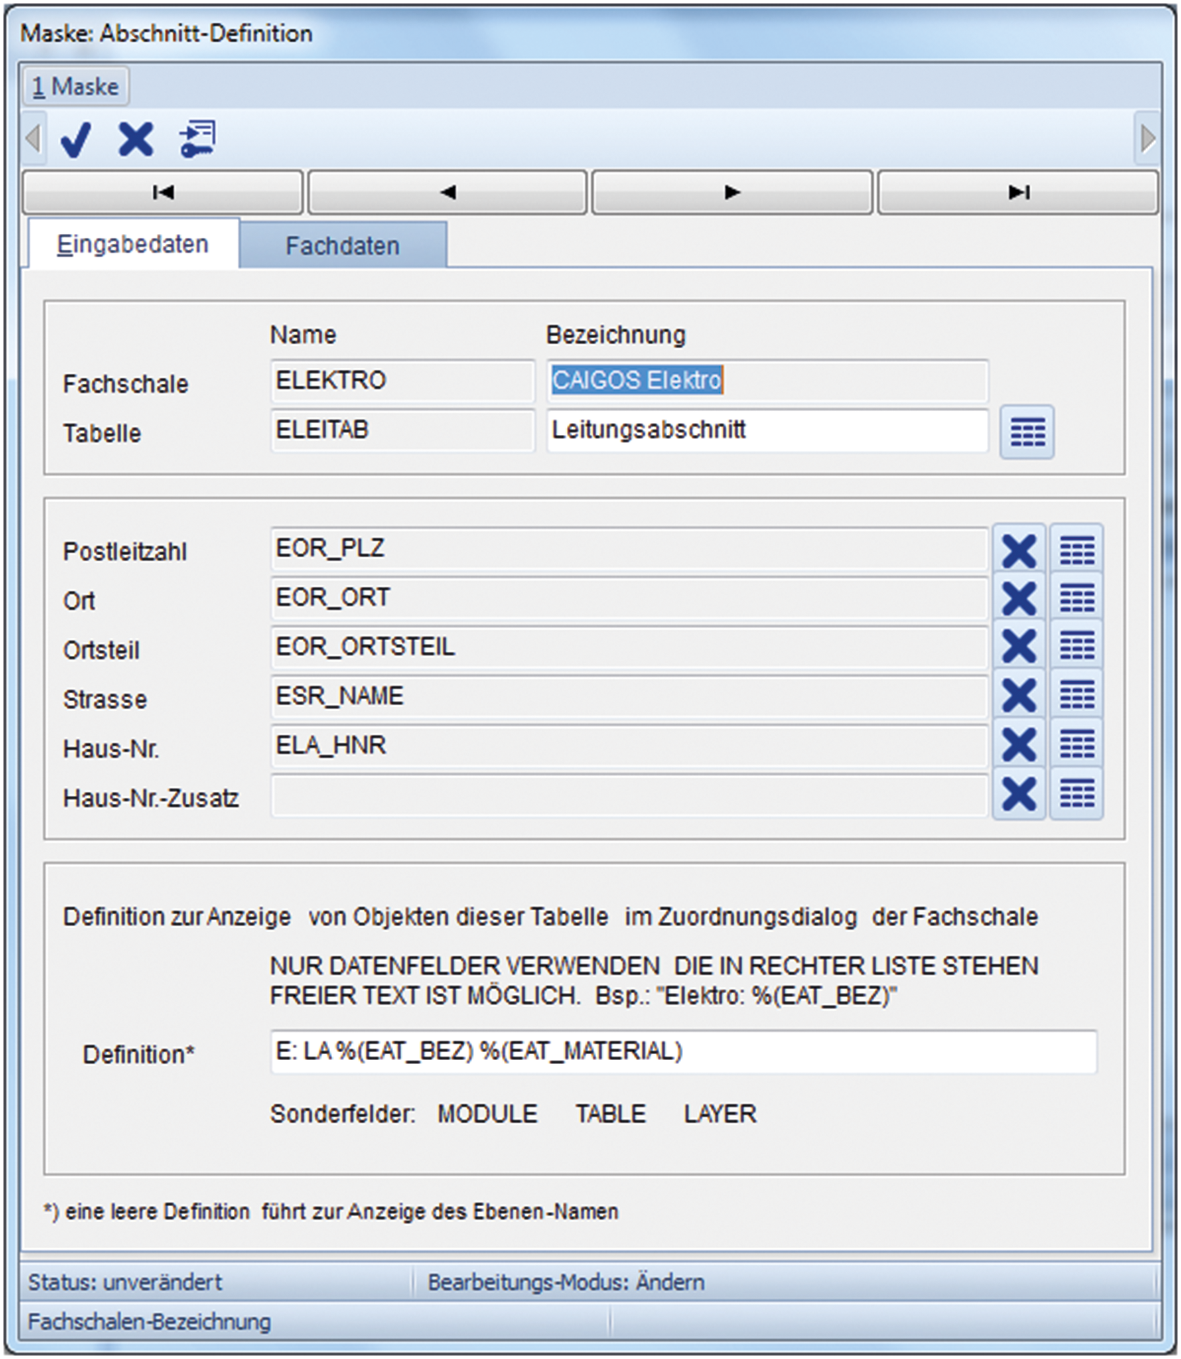Switch to the Fachdaten tab
The height and width of the screenshot is (1359, 1181).
[x=342, y=246]
